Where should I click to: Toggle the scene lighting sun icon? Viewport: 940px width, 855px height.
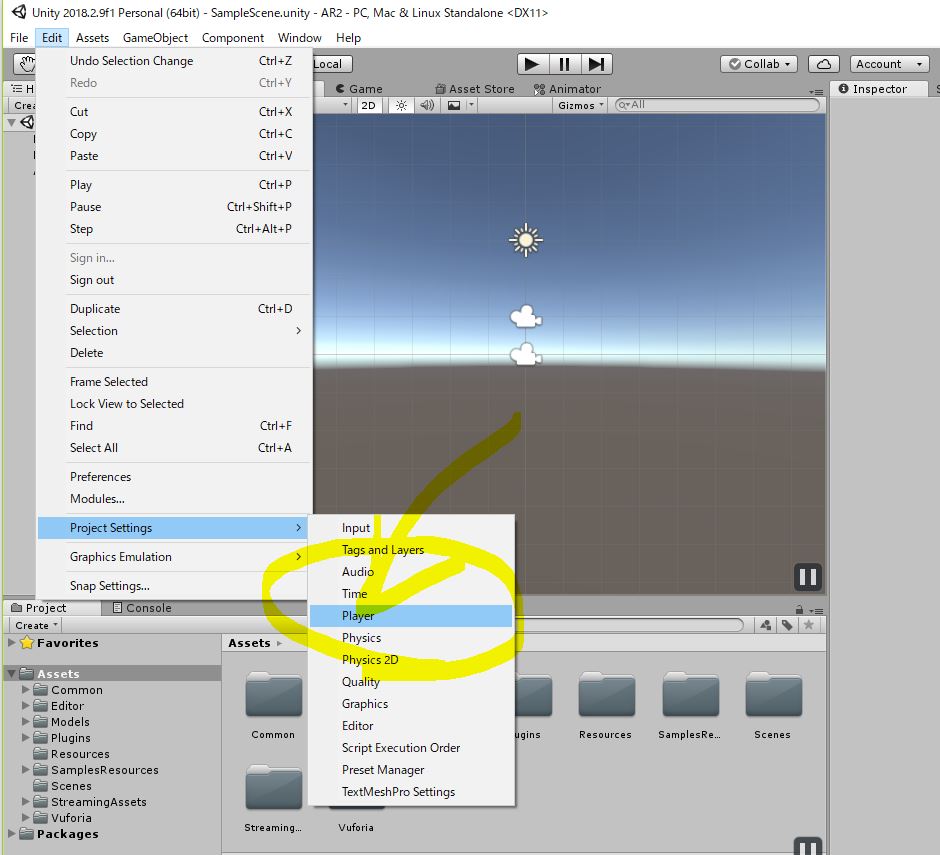401,106
